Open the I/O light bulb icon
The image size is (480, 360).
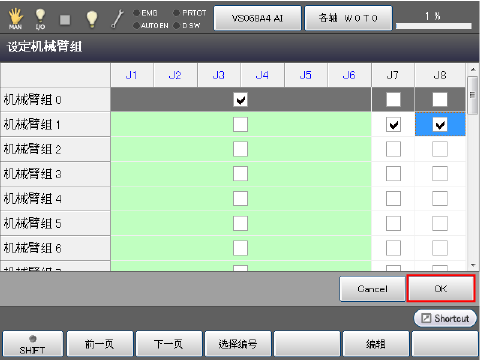tap(40, 19)
